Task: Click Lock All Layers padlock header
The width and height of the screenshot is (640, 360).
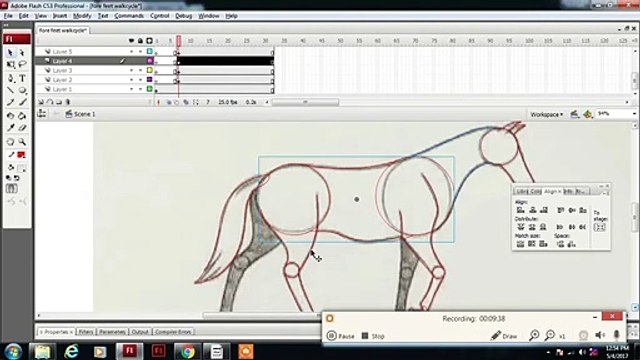Action: coord(140,41)
